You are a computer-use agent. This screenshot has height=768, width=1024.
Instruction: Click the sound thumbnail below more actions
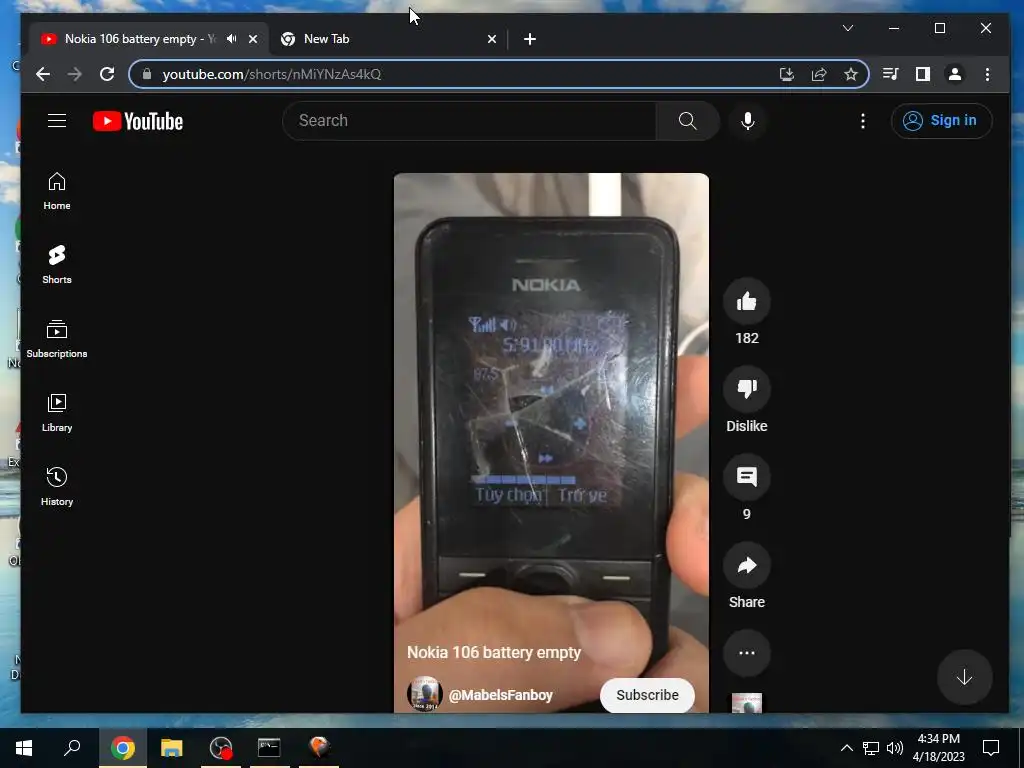point(746,703)
